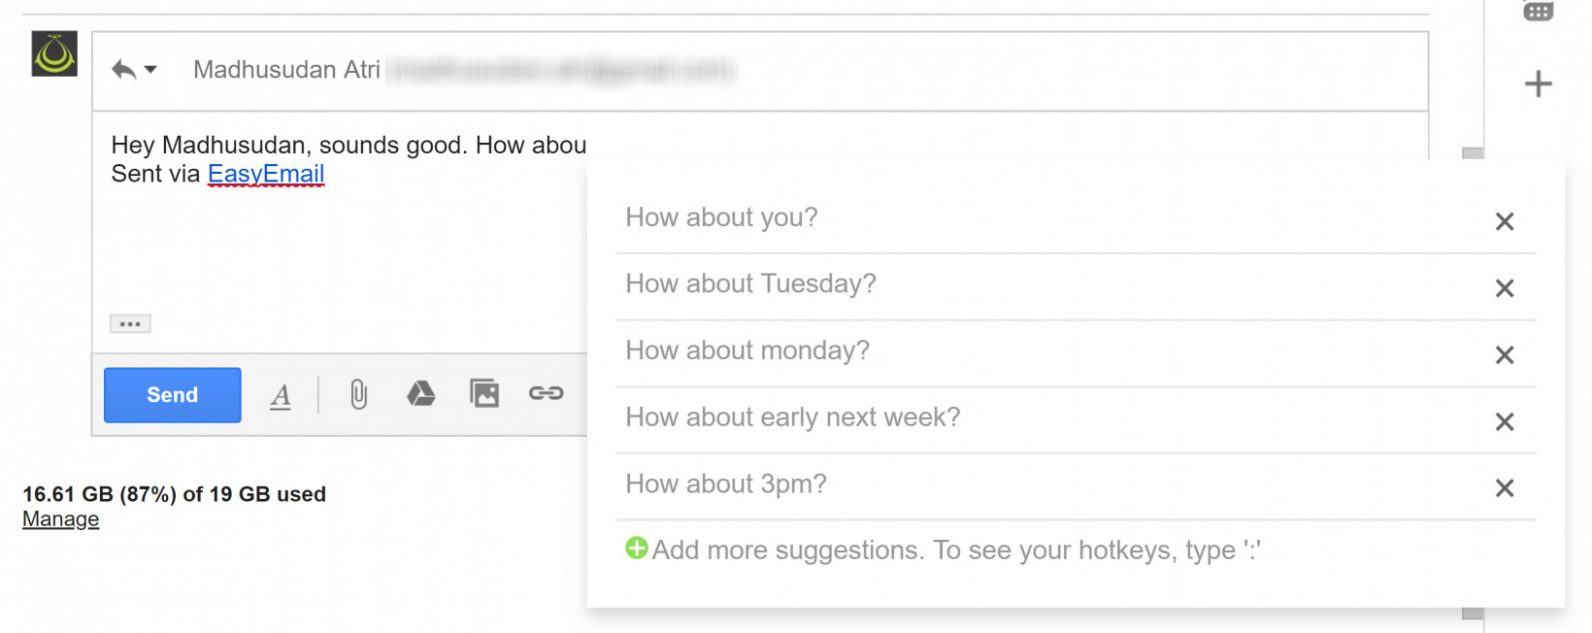Open the Manage storage link
1592x633 pixels.
[x=59, y=519]
